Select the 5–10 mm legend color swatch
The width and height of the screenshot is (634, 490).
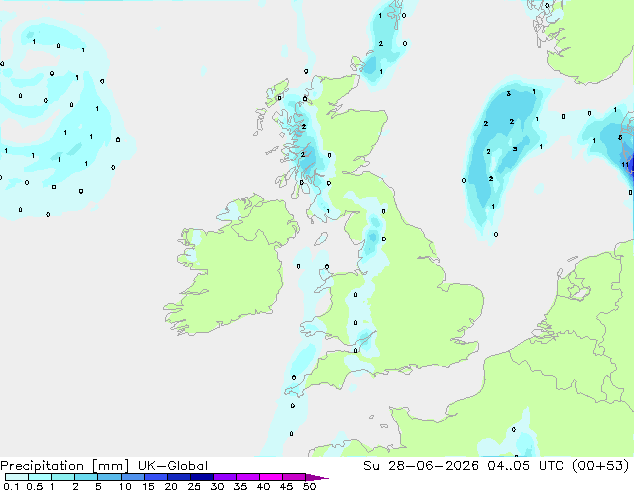[x=109, y=477]
